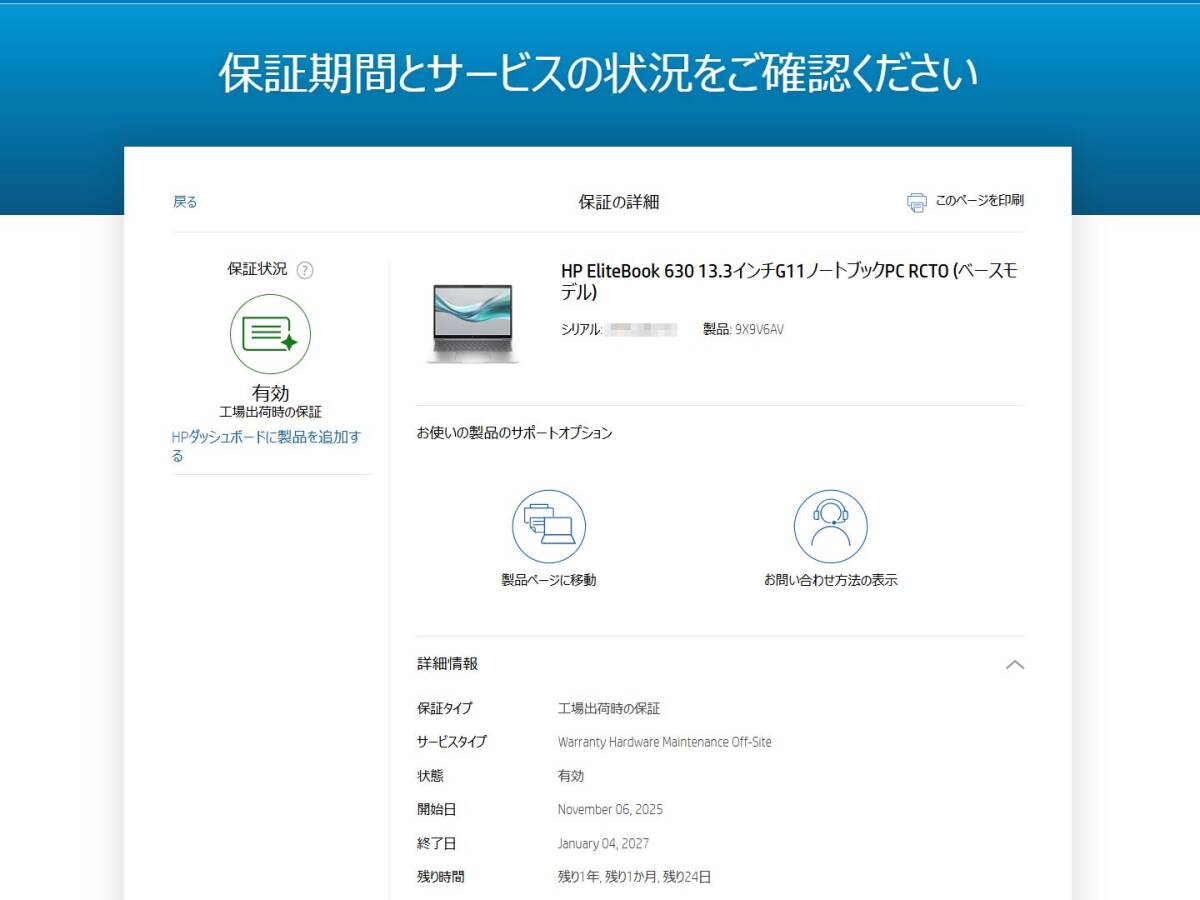This screenshot has height=900, width=1200.
Task: Click remaining time 残り1年, 残り1か月, 残り24日
Action: pos(634,877)
